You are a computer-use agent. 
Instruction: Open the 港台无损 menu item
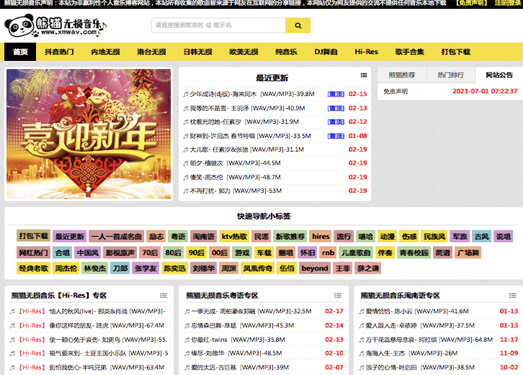[x=151, y=52]
